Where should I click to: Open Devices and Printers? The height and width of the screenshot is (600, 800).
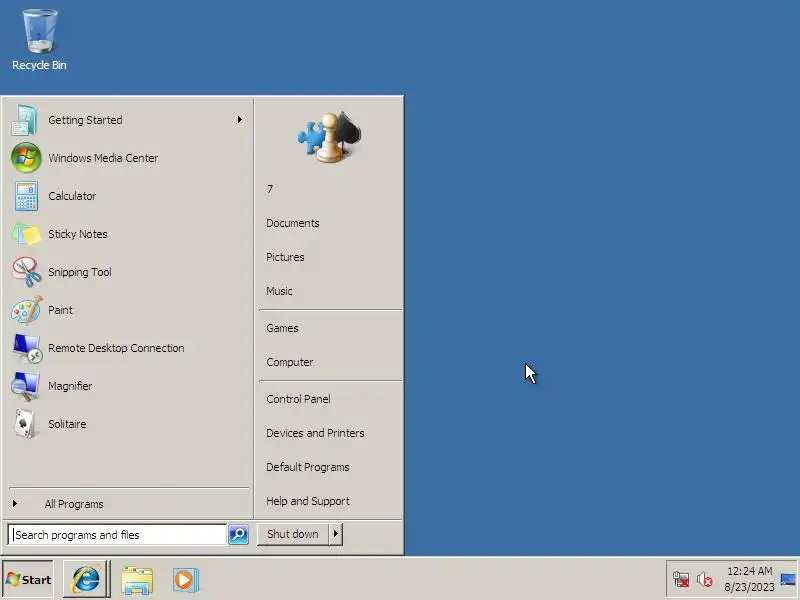coord(315,433)
